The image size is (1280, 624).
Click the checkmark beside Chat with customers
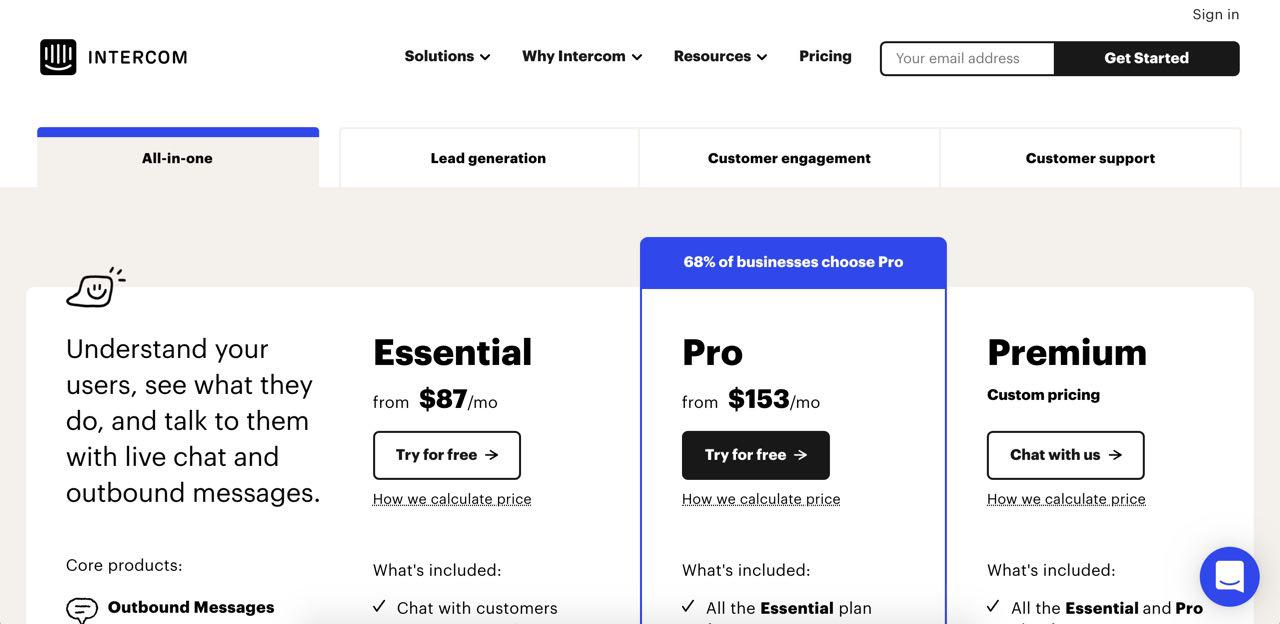(380, 607)
